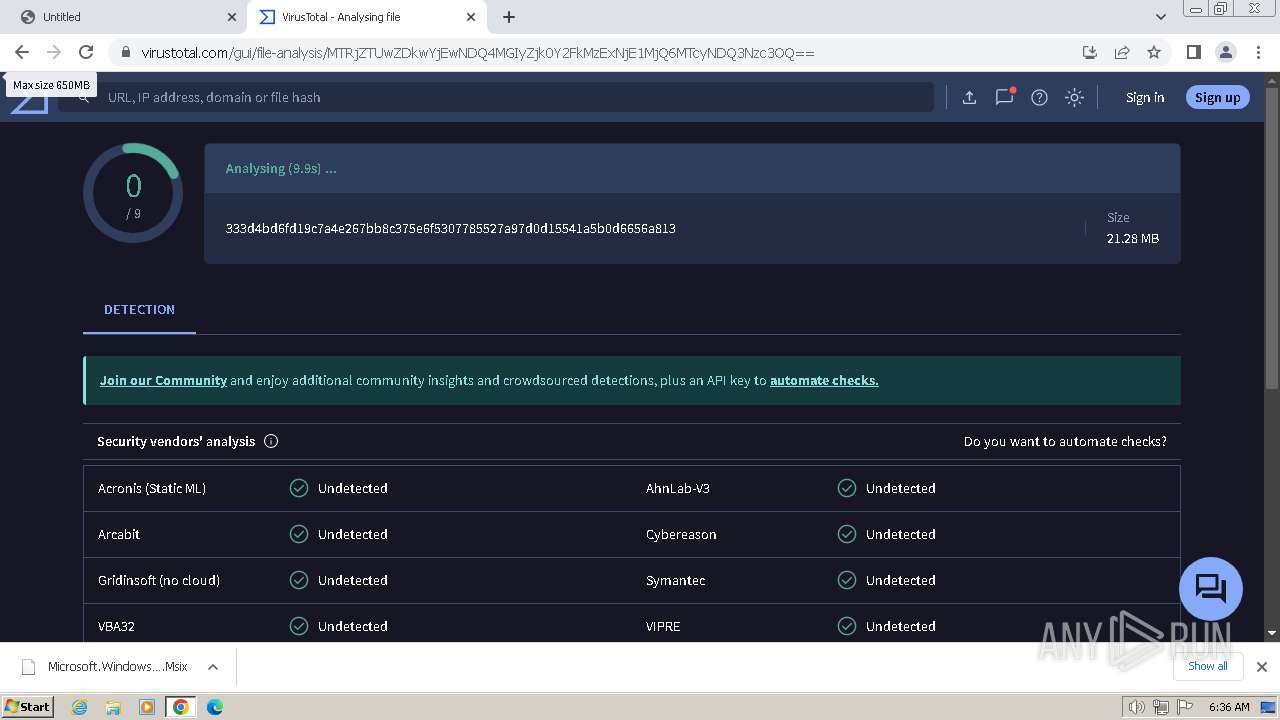
Task: Select the VirusTotal - Analysing file tab
Action: tap(367, 17)
